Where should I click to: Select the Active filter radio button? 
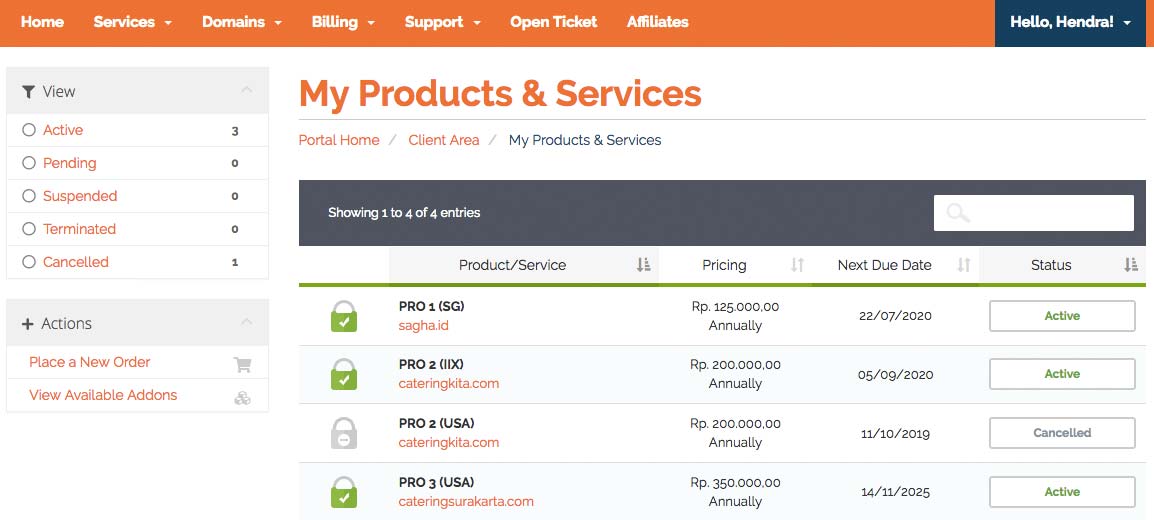click(29, 130)
